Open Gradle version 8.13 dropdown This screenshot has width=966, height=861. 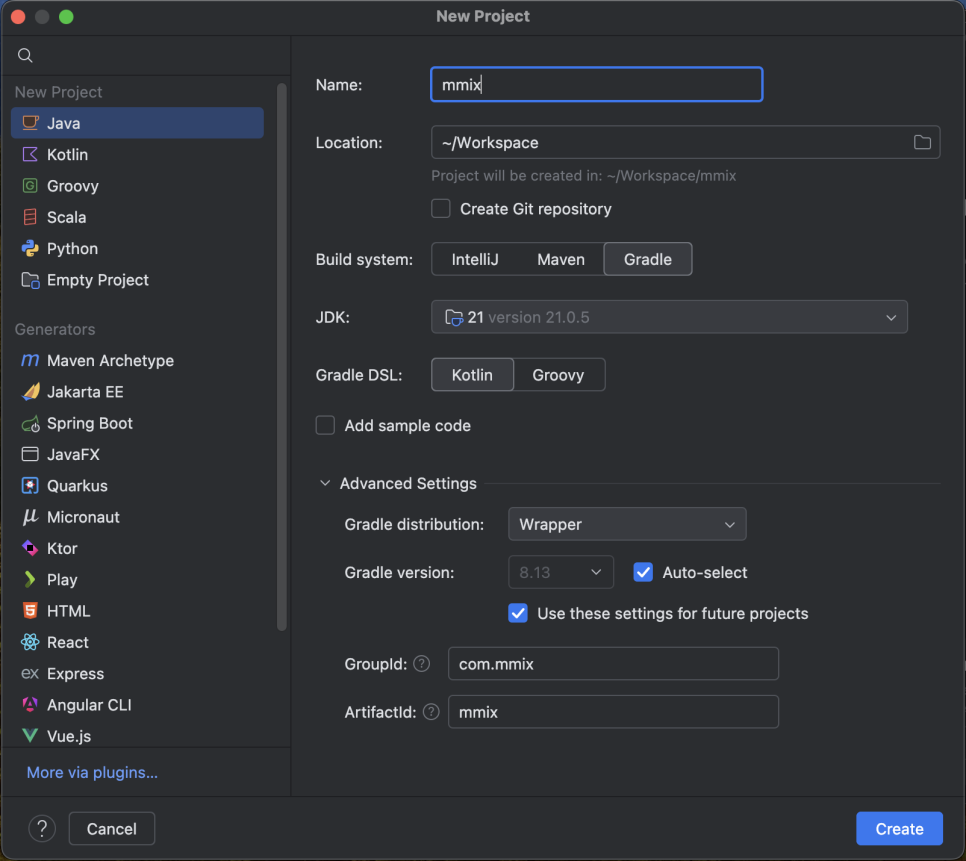(561, 572)
